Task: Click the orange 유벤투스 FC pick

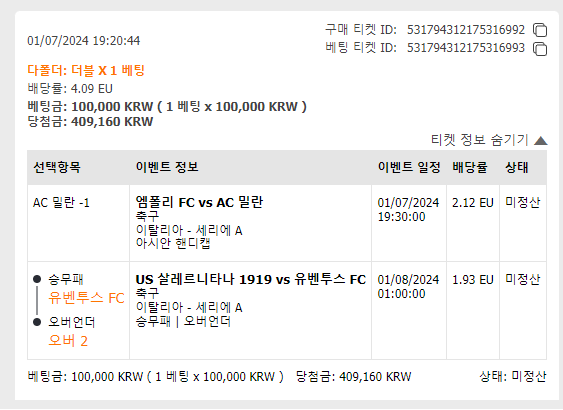Action: pos(86,298)
